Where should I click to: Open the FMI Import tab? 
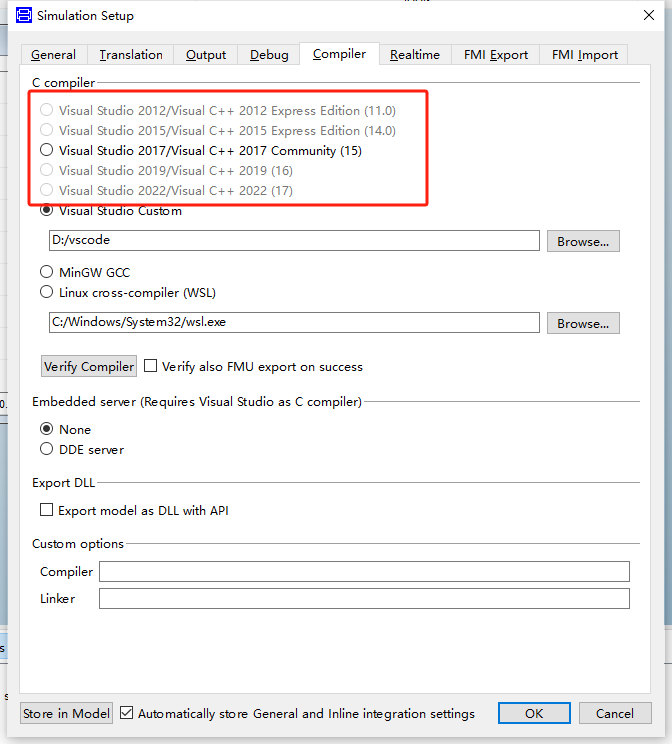coord(585,55)
